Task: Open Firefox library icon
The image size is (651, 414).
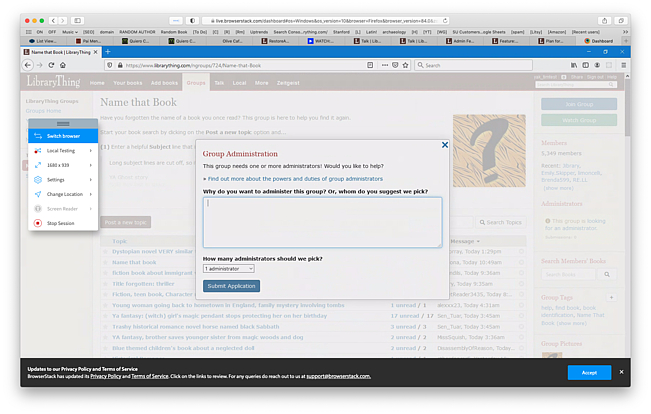Action: click(574, 65)
